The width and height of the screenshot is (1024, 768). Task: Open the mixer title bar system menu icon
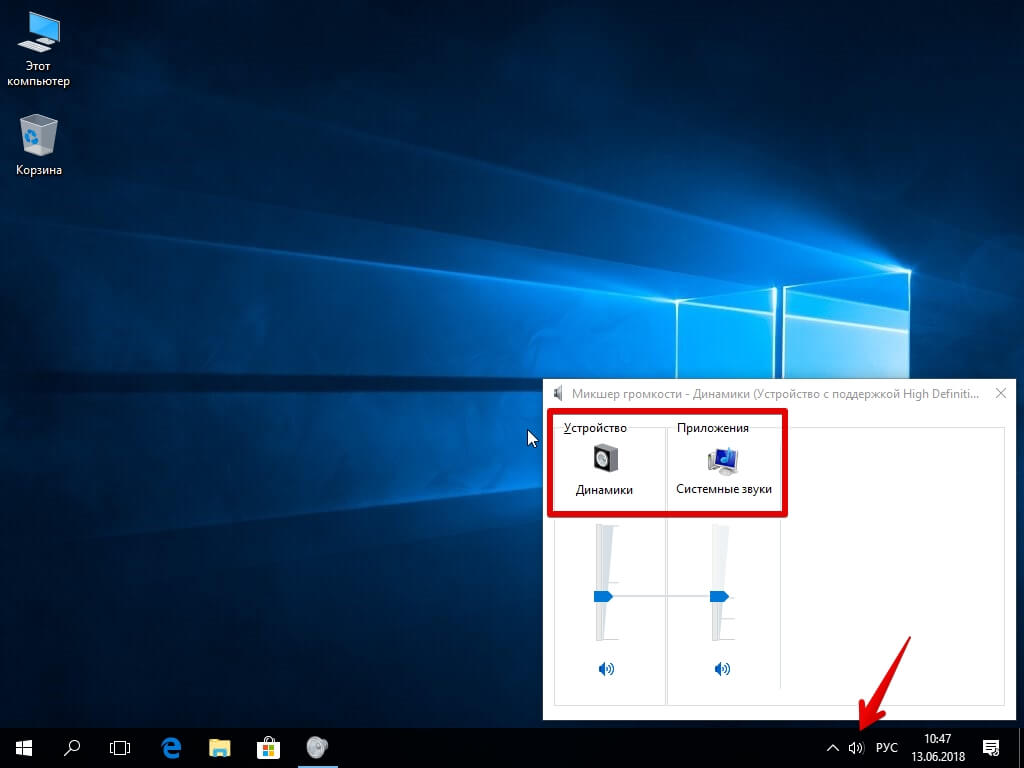(x=558, y=394)
